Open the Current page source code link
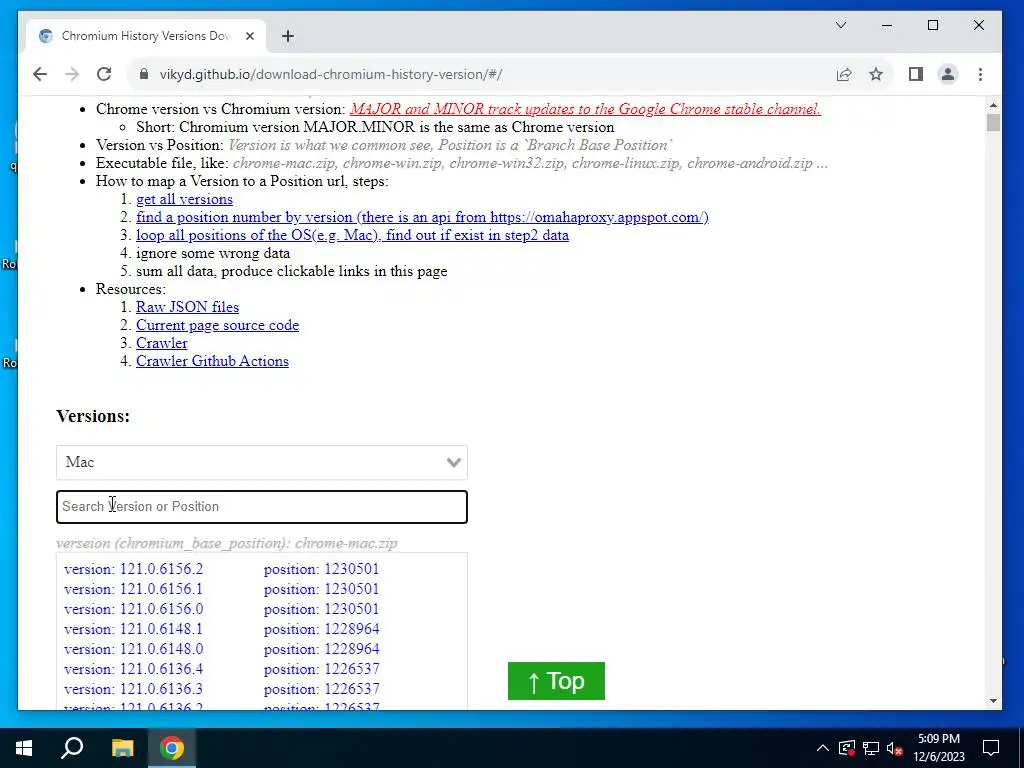 [x=217, y=325]
